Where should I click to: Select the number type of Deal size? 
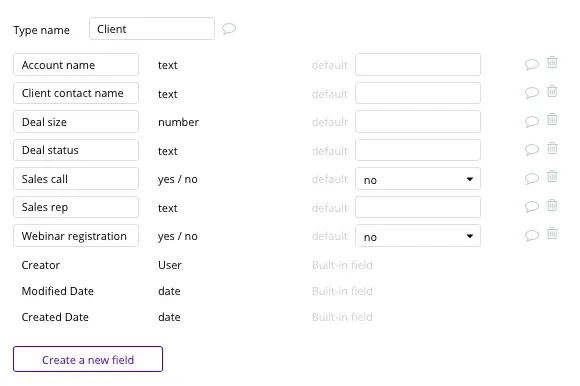click(x=178, y=122)
